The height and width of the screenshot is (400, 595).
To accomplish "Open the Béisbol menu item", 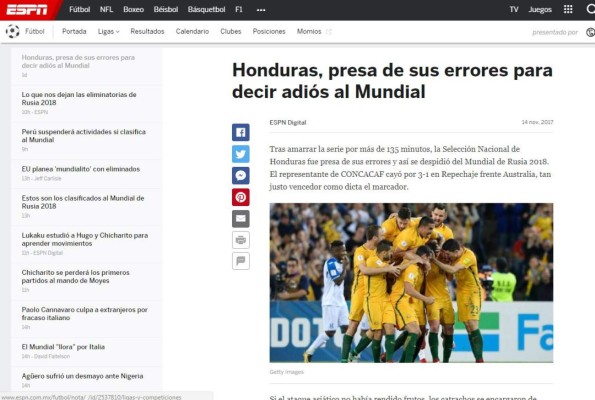I will pos(166,9).
